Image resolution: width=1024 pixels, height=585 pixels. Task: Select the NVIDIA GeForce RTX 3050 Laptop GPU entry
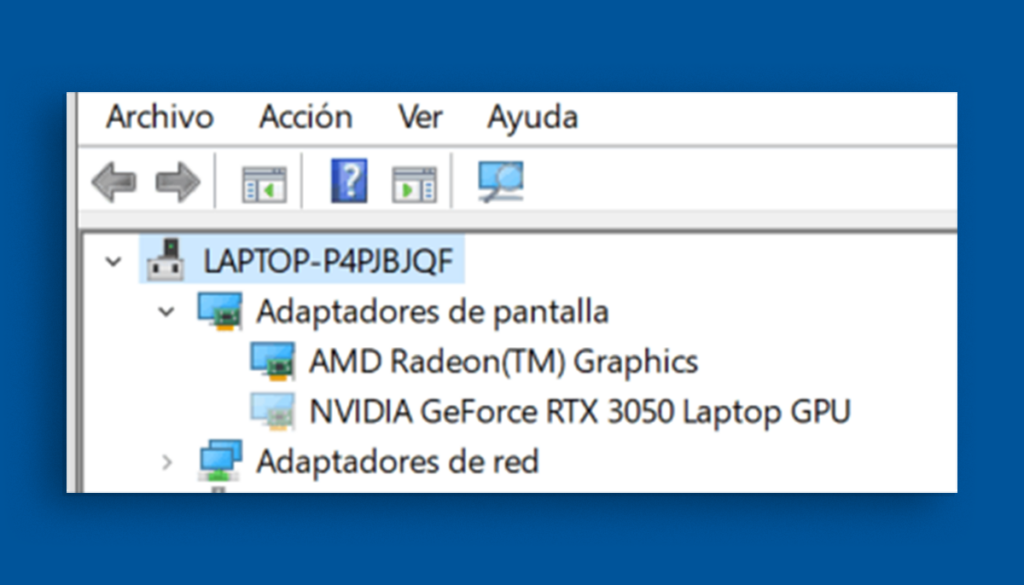pyautogui.click(x=580, y=411)
